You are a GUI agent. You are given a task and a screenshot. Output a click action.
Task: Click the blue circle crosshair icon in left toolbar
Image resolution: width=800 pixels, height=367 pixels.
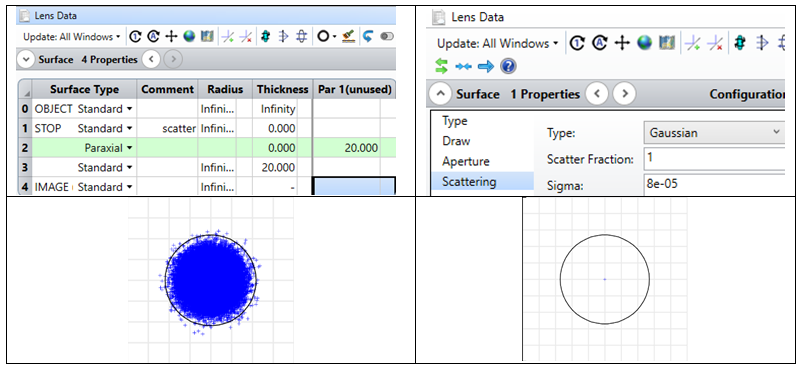click(302, 37)
